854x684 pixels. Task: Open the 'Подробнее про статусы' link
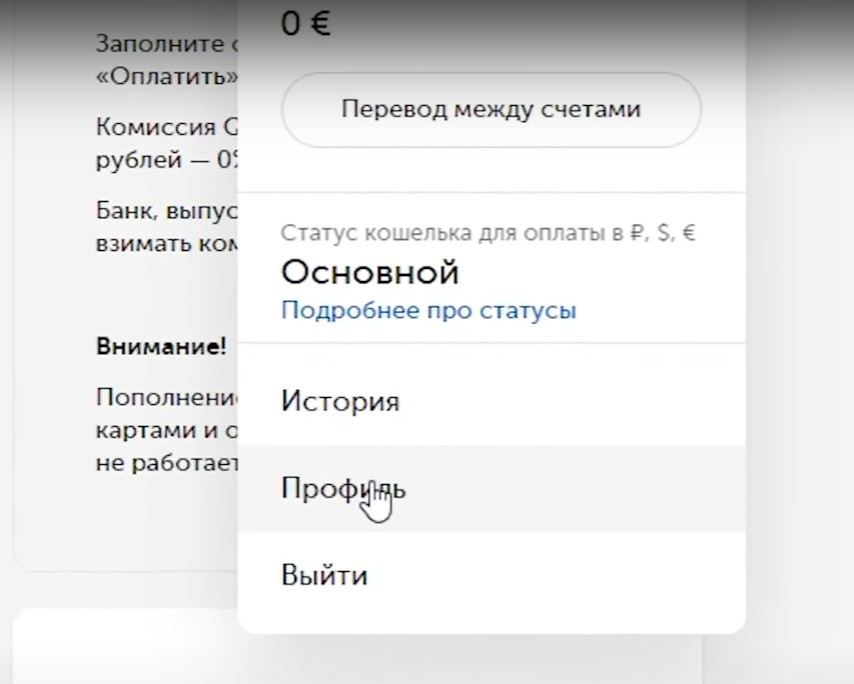click(x=429, y=310)
